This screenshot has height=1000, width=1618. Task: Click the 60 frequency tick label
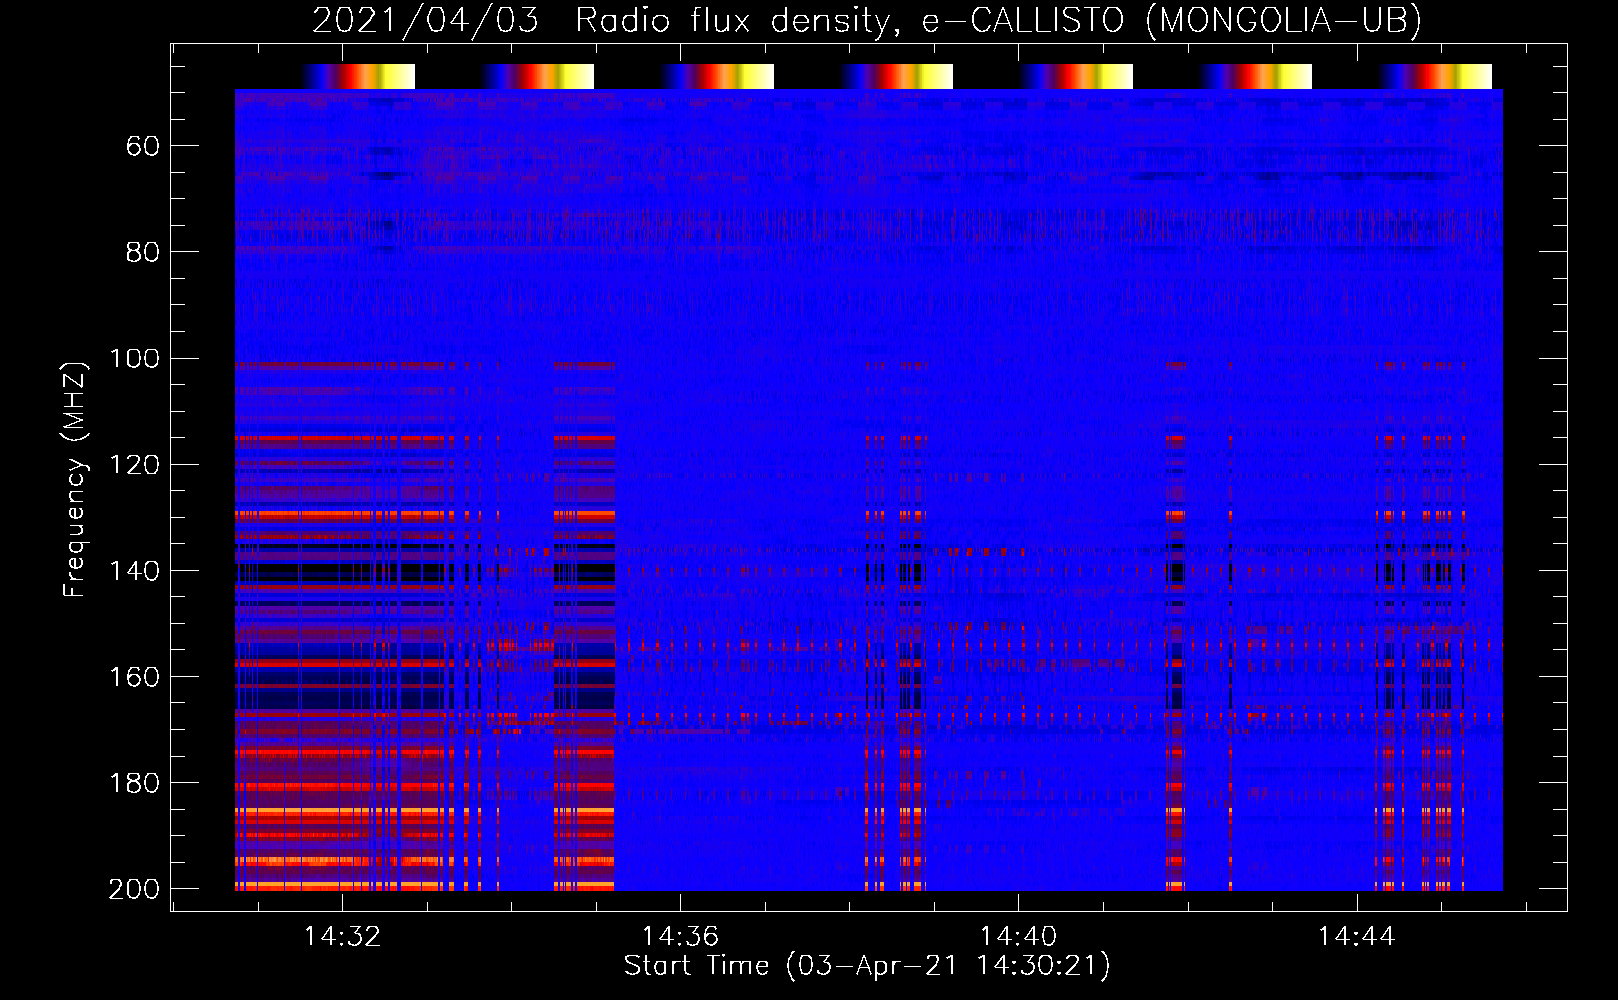pyautogui.click(x=143, y=147)
